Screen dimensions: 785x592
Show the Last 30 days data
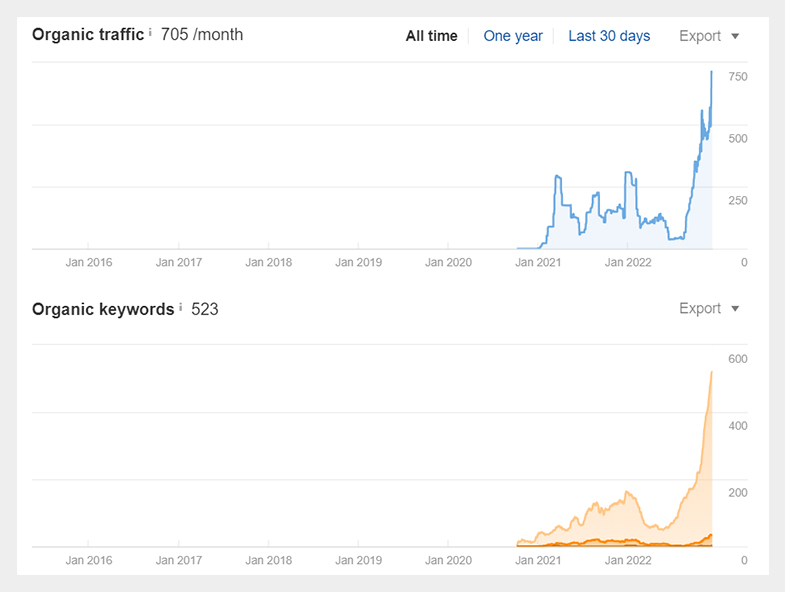(x=609, y=36)
